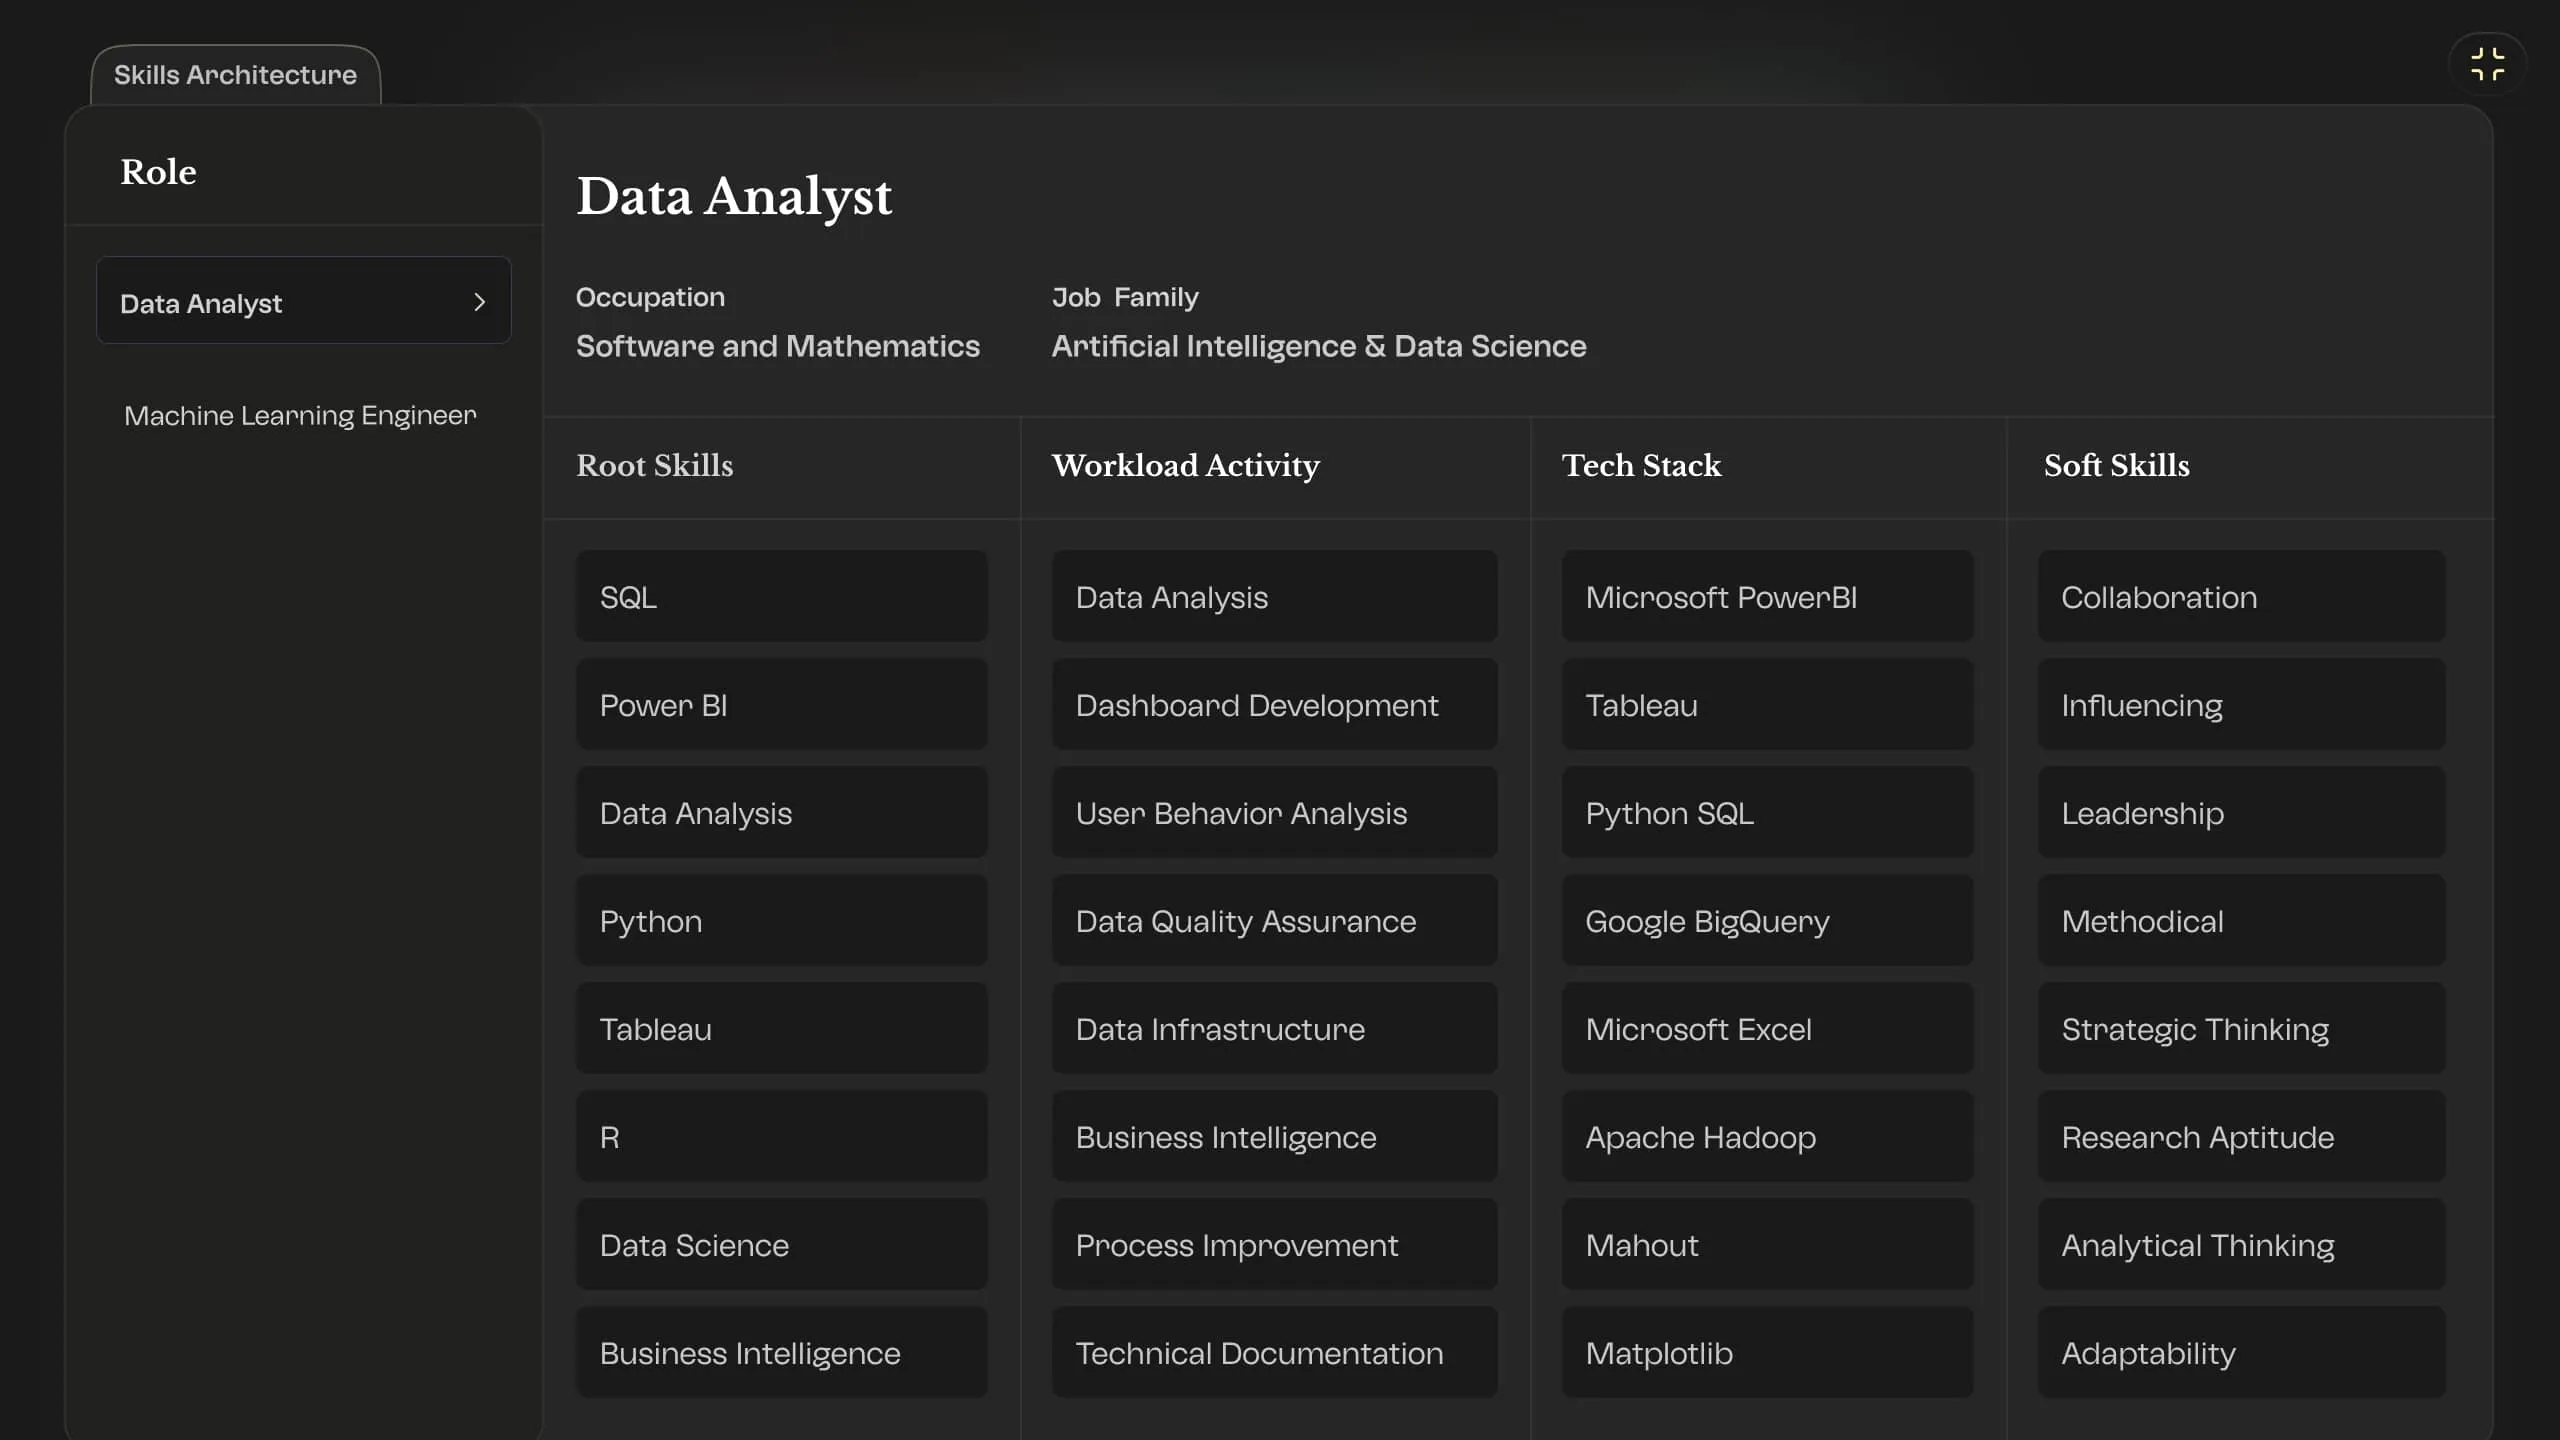Click the Workload Activity column header

1185,466
